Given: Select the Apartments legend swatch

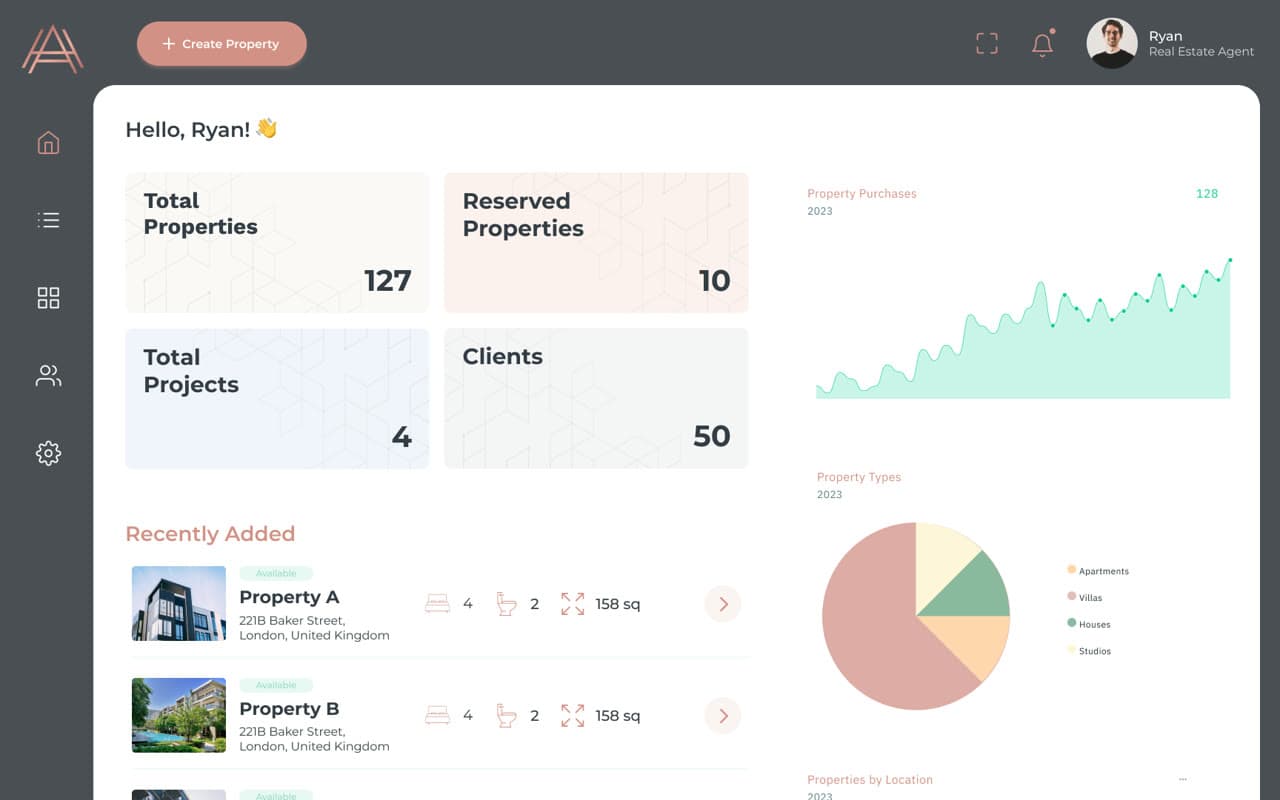Looking at the screenshot, I should tap(1072, 570).
